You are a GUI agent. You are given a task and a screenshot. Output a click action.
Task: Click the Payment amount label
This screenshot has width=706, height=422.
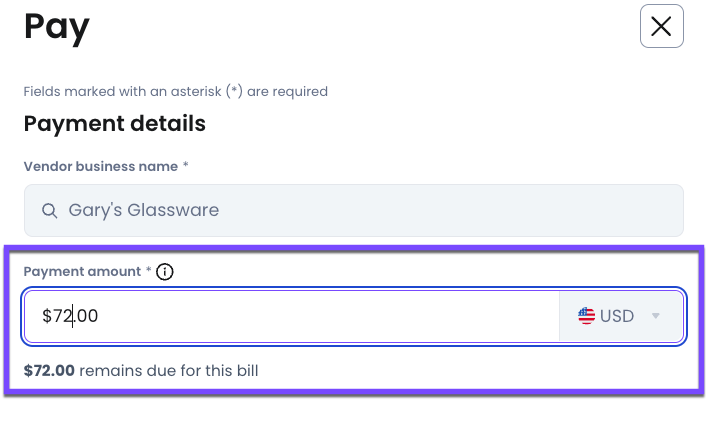click(83, 271)
